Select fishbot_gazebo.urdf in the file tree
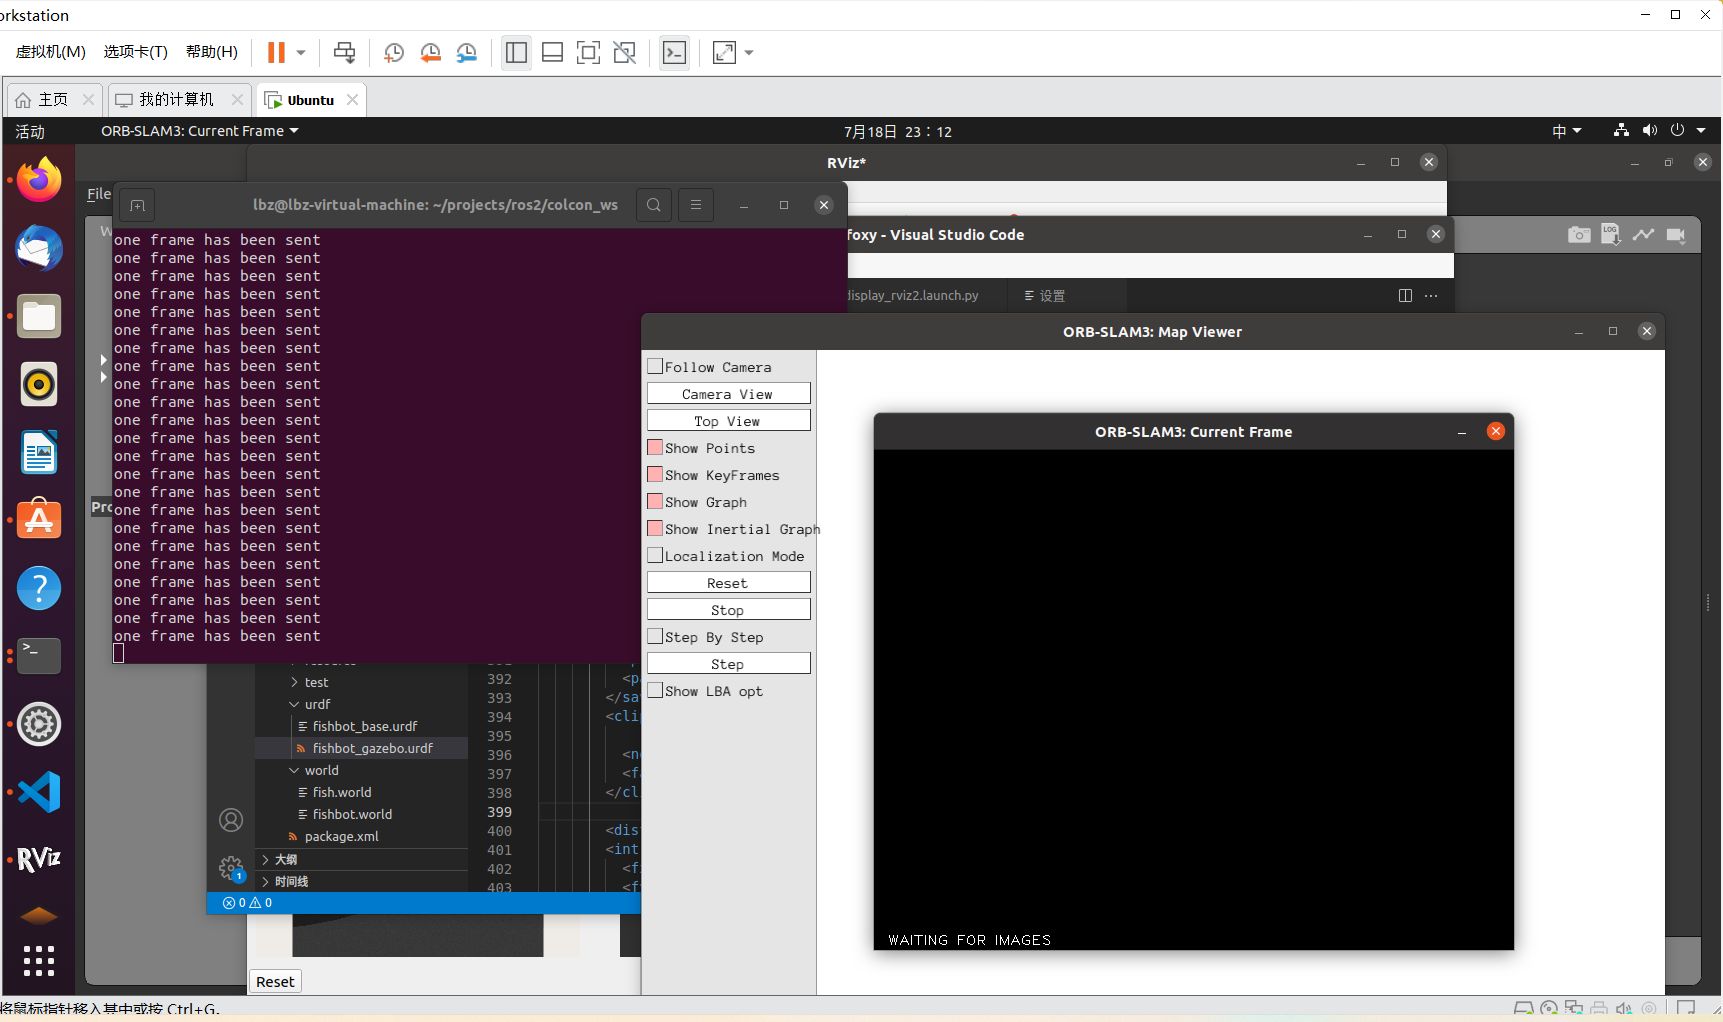 pos(372,748)
